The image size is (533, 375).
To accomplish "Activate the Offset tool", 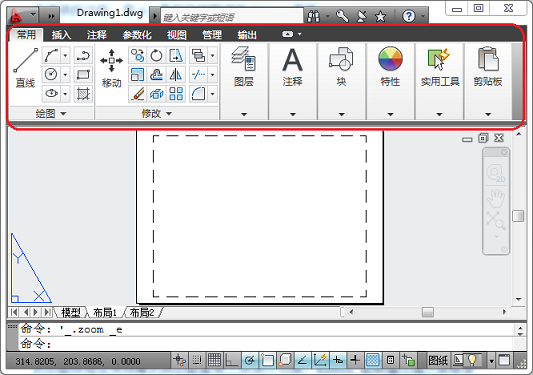I will (156, 74).
